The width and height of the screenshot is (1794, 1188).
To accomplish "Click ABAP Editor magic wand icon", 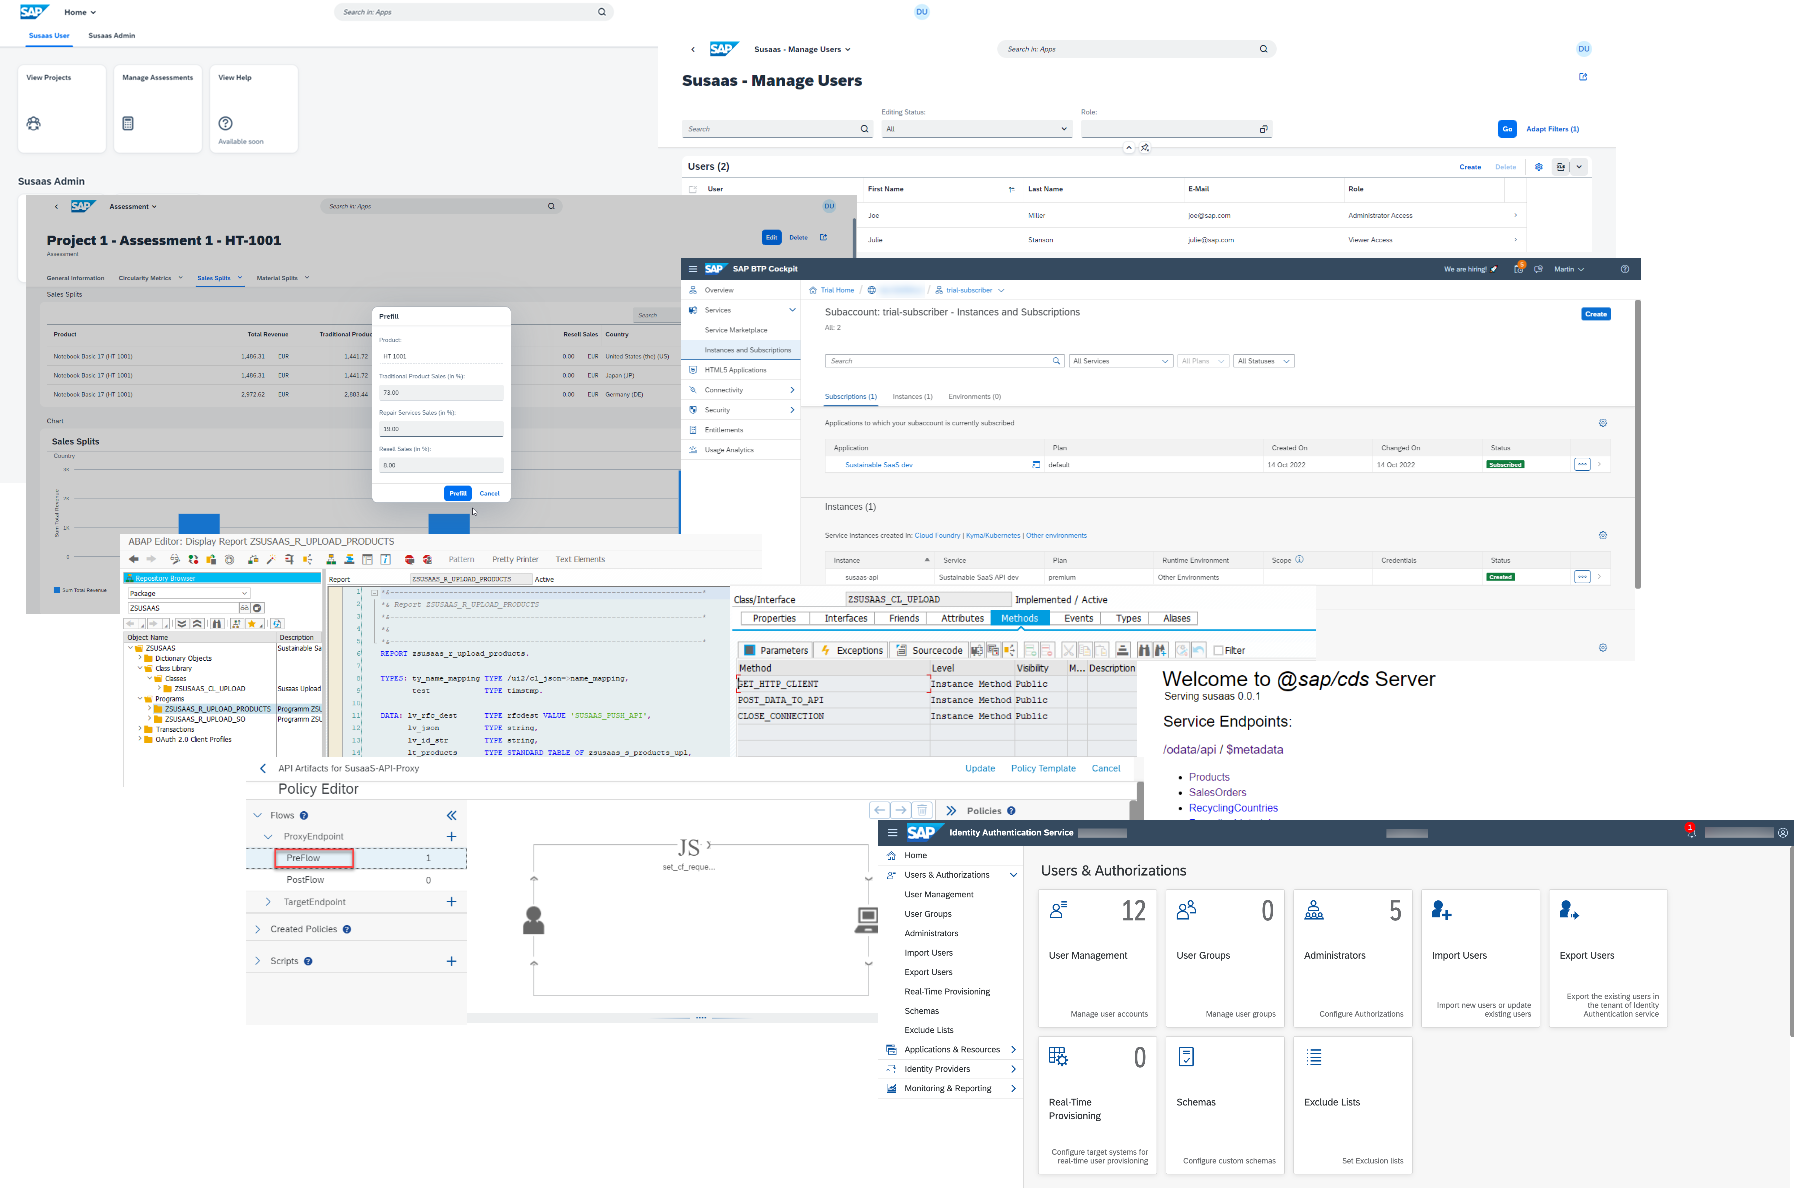I will (270, 559).
